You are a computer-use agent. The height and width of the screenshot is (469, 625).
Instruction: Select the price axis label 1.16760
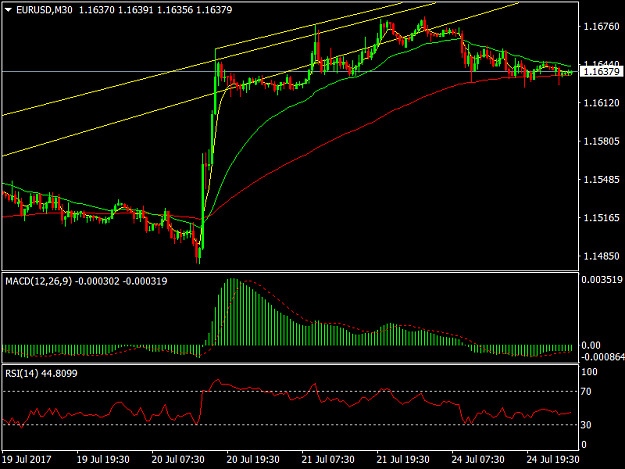click(x=601, y=27)
